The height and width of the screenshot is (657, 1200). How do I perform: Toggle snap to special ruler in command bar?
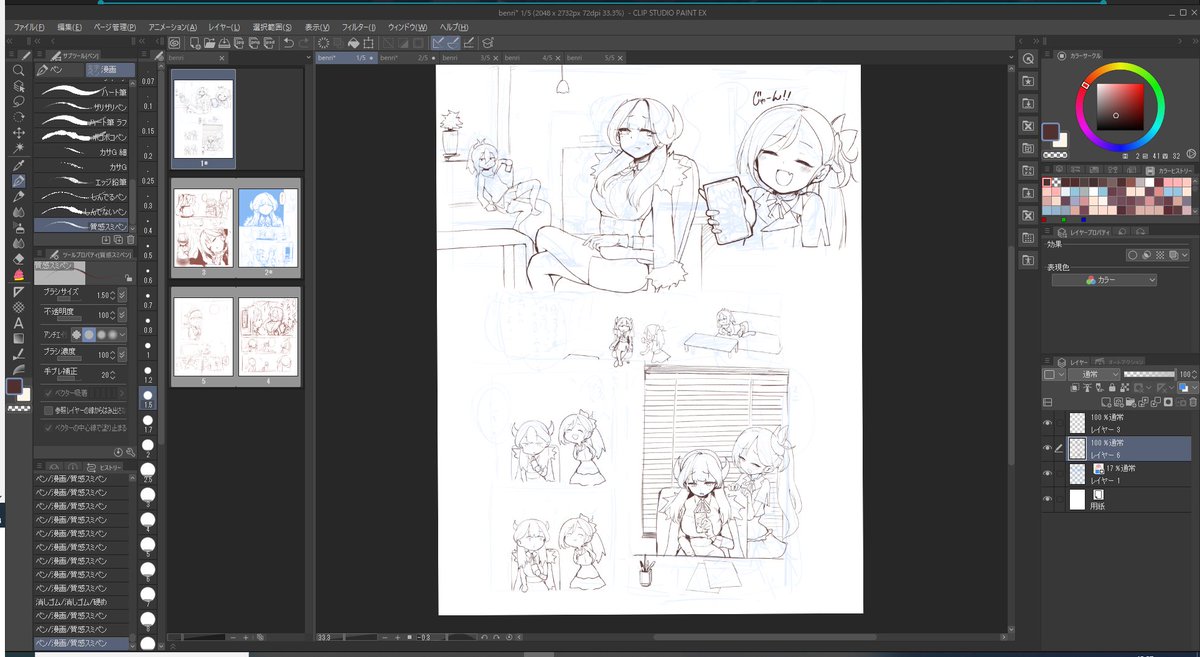453,43
